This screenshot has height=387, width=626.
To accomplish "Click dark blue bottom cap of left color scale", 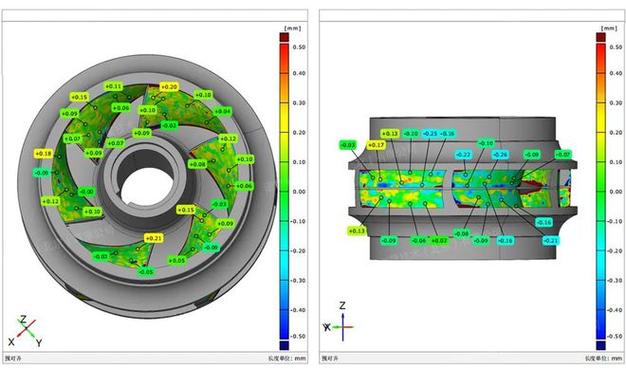I will (284, 345).
